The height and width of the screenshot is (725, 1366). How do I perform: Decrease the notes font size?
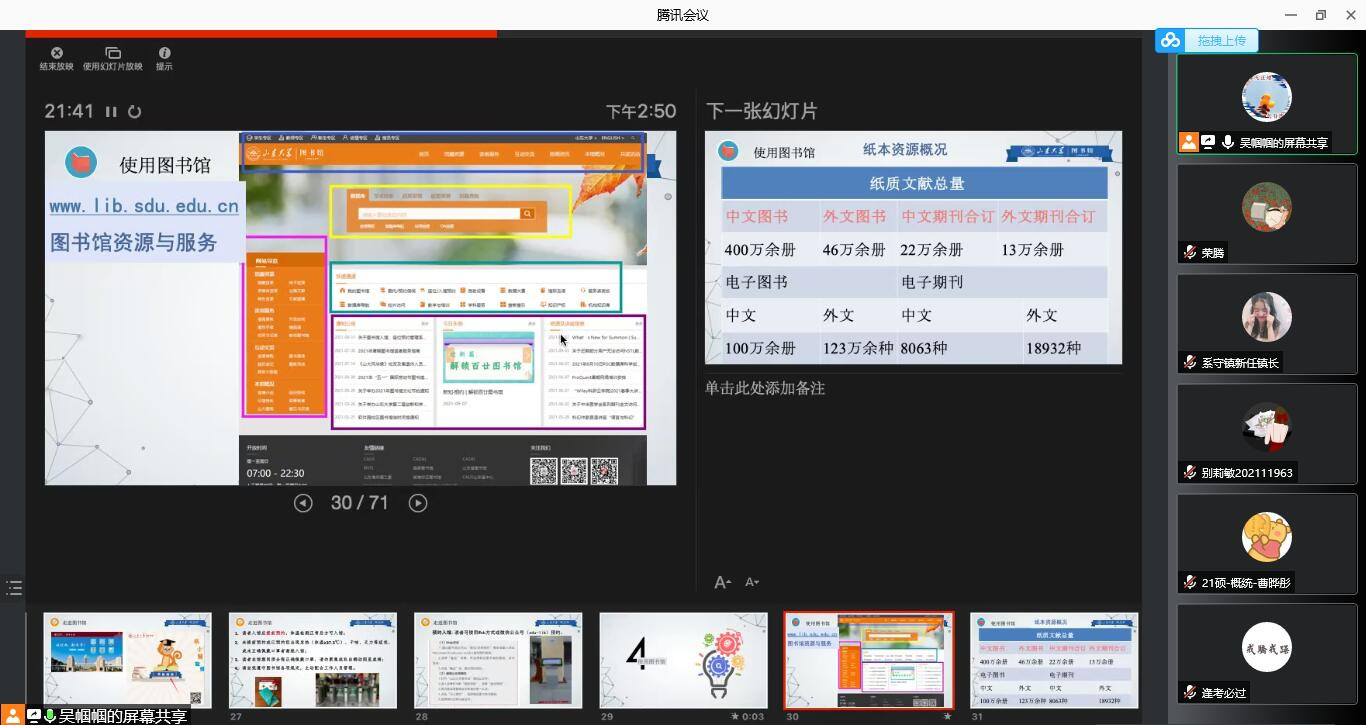(752, 582)
